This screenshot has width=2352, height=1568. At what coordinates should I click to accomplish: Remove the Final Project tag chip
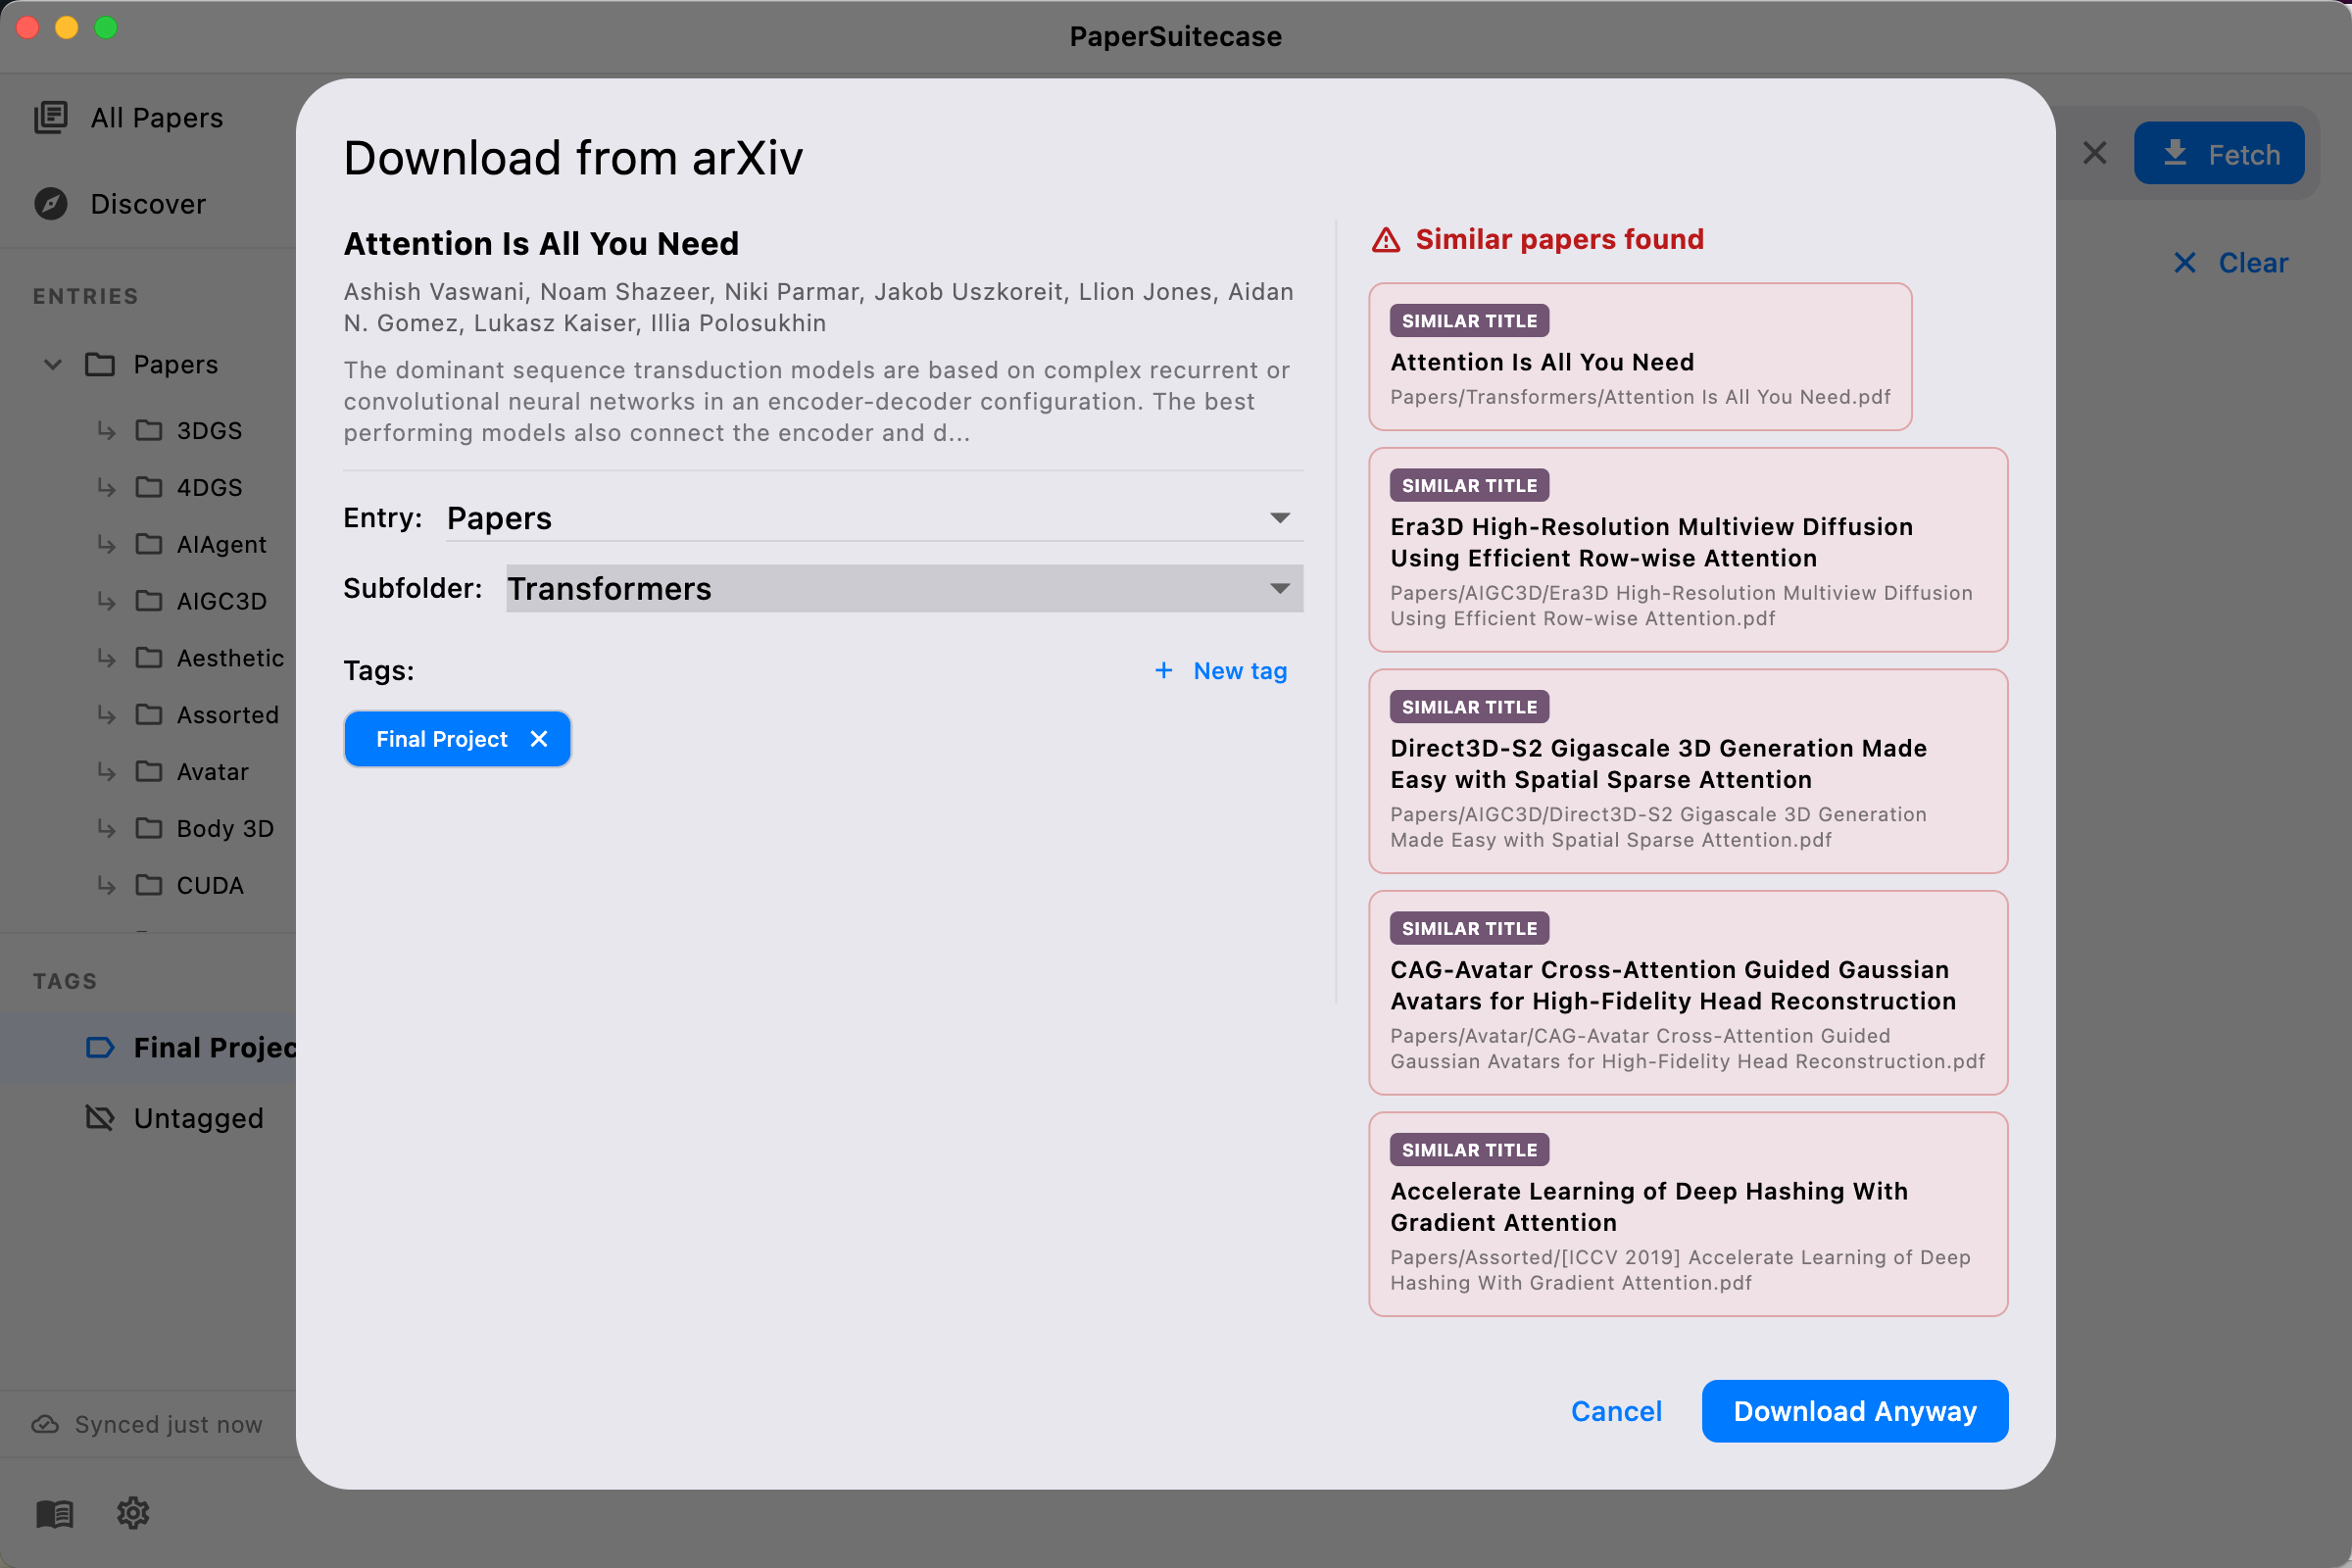click(x=539, y=738)
